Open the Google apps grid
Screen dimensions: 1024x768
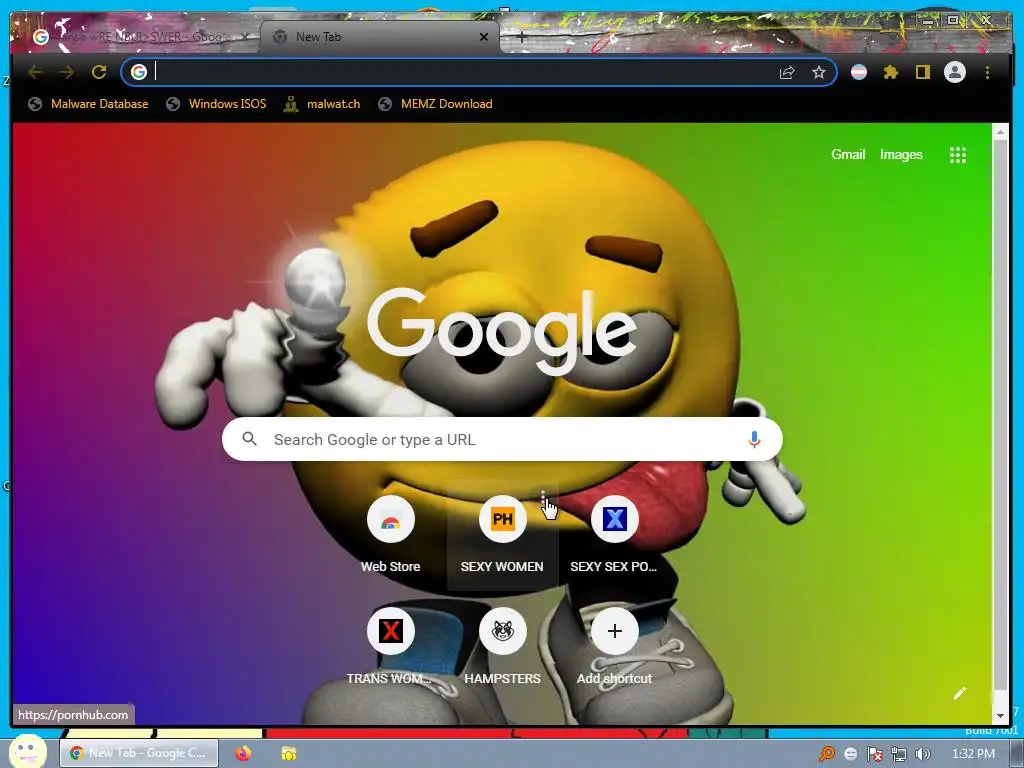click(x=957, y=155)
